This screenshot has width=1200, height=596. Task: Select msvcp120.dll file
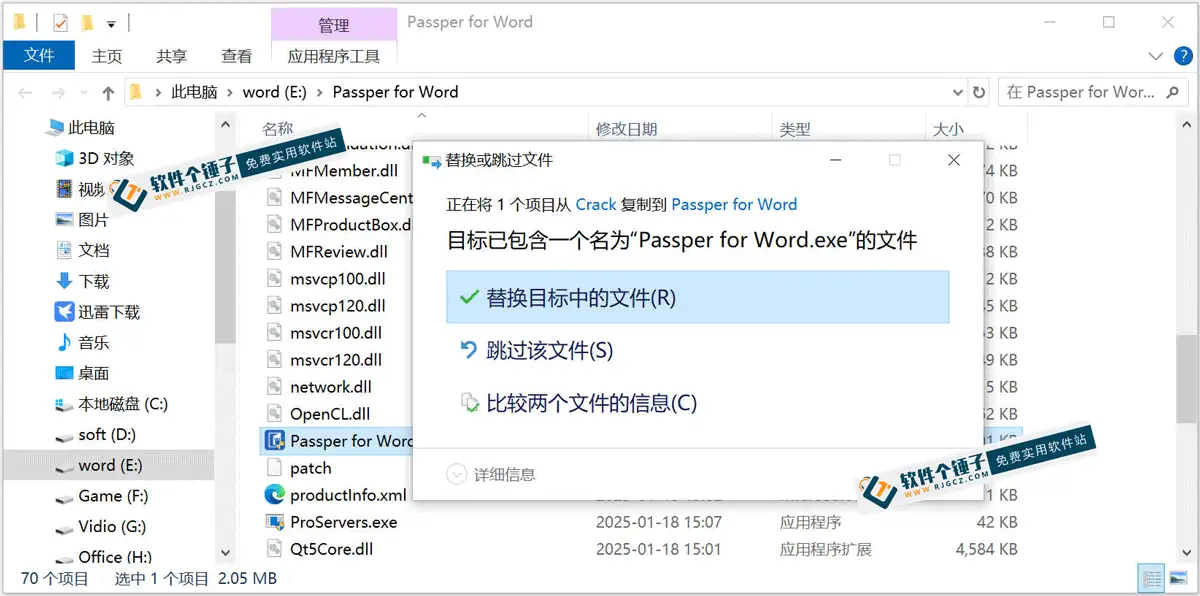[x=337, y=306]
